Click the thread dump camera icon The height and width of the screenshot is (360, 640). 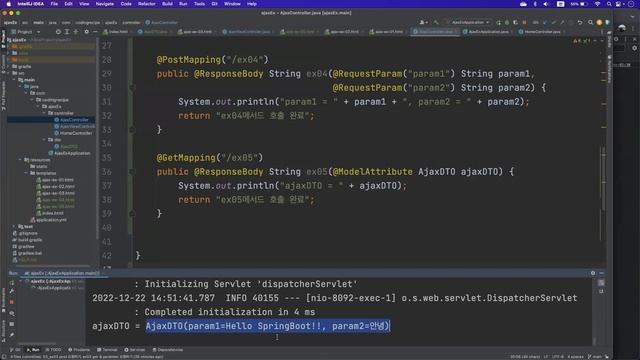point(12,313)
